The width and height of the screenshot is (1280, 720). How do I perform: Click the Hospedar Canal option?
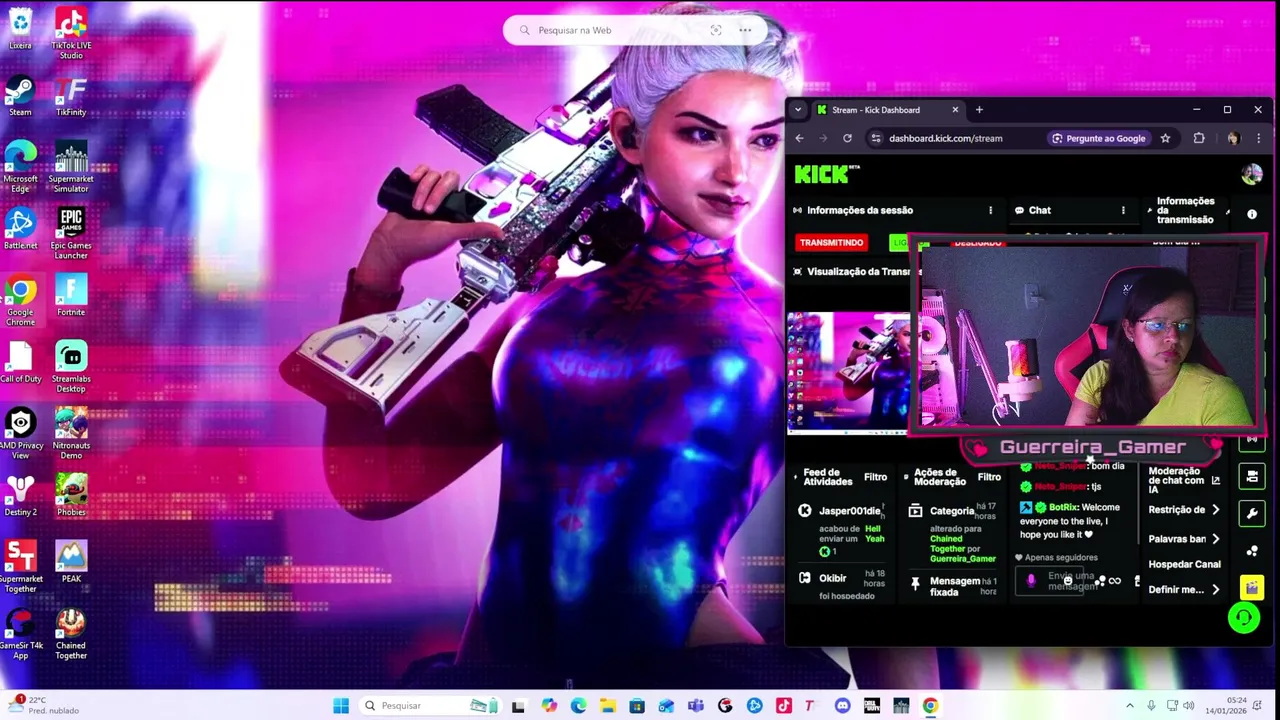[x=1184, y=564]
